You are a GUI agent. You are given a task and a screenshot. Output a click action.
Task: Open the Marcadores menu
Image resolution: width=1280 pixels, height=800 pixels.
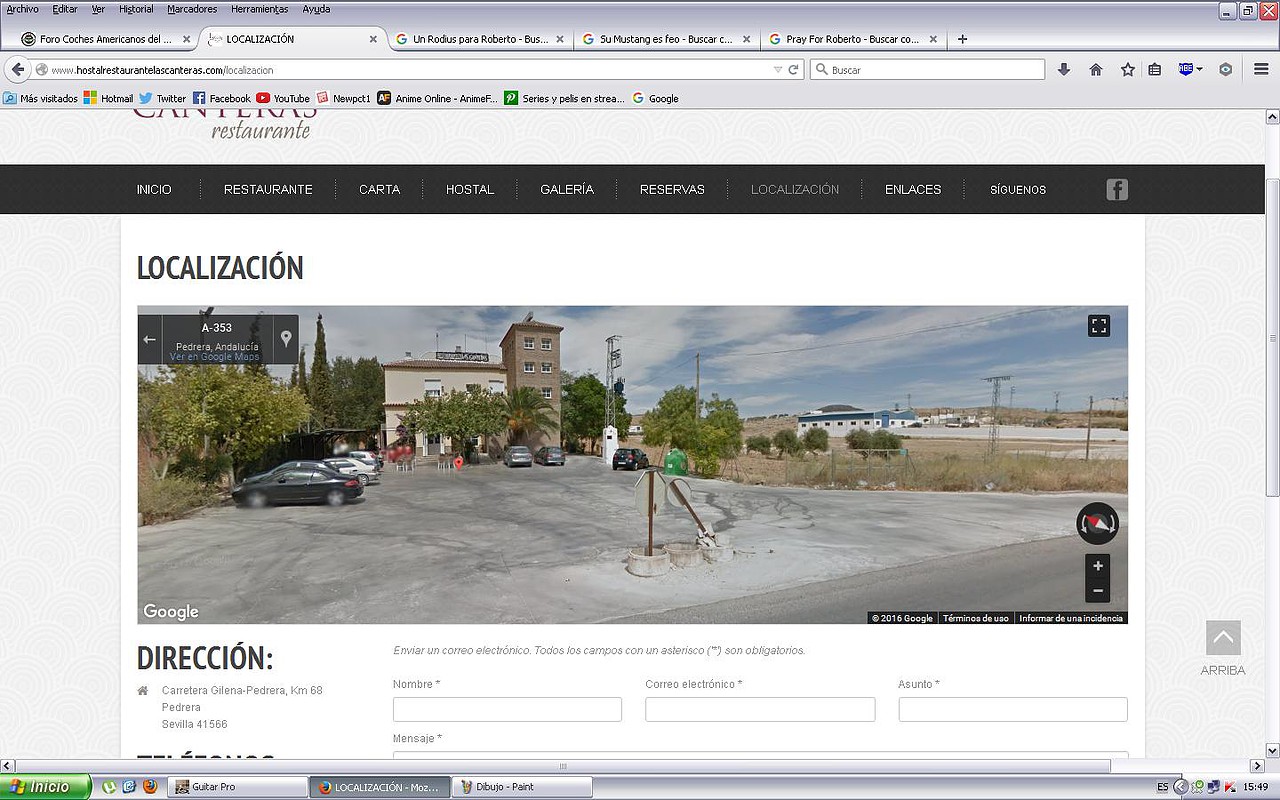(x=193, y=9)
